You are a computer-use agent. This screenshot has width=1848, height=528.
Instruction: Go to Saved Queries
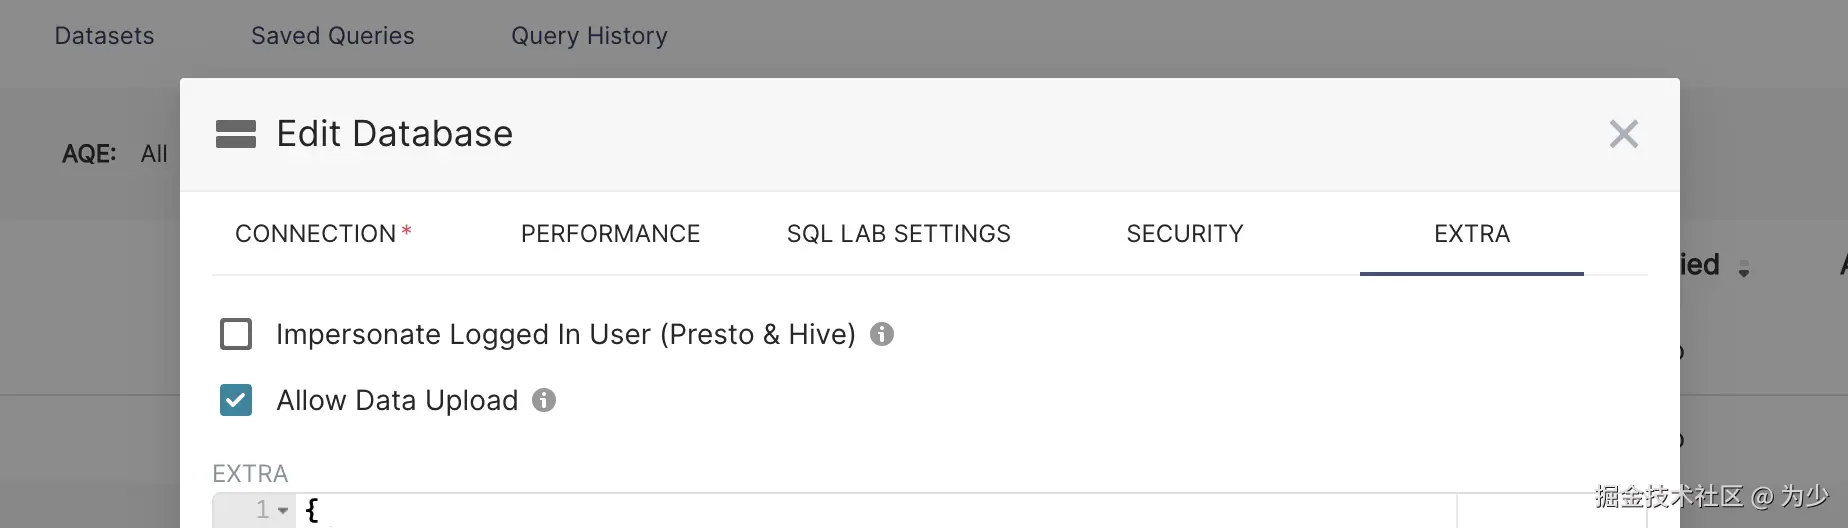click(332, 36)
